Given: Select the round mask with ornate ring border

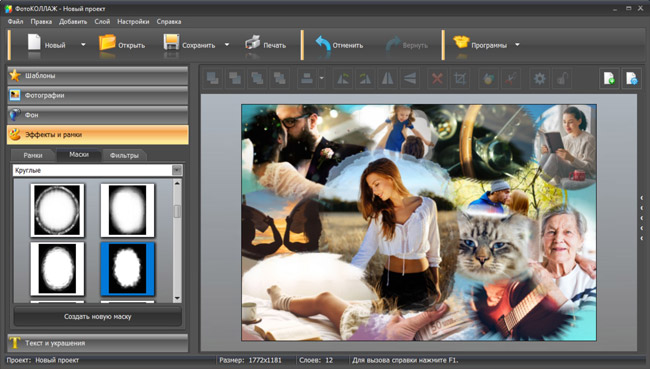Looking at the screenshot, I should [57, 210].
